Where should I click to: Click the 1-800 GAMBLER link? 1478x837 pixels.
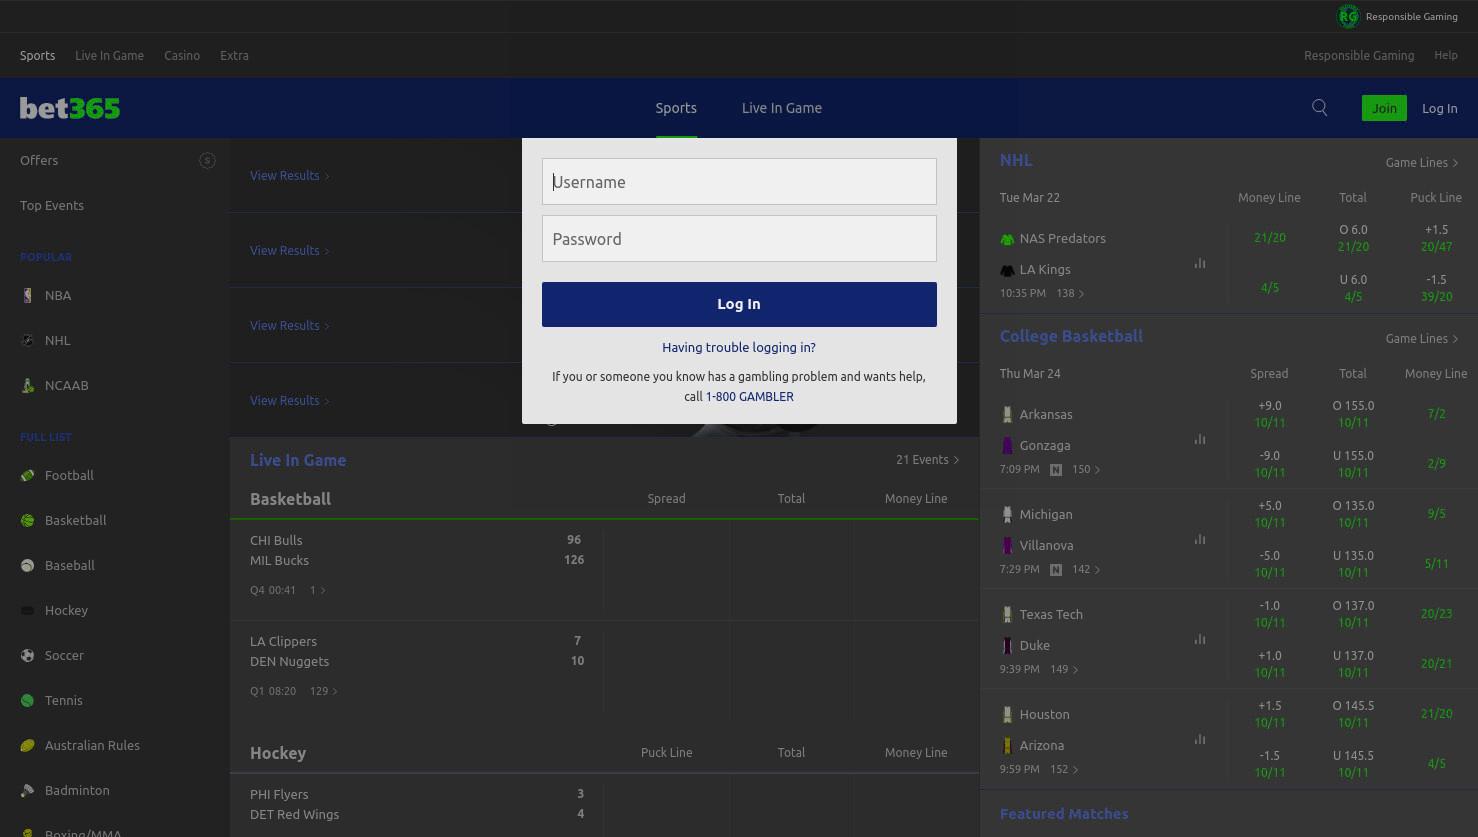coord(750,396)
